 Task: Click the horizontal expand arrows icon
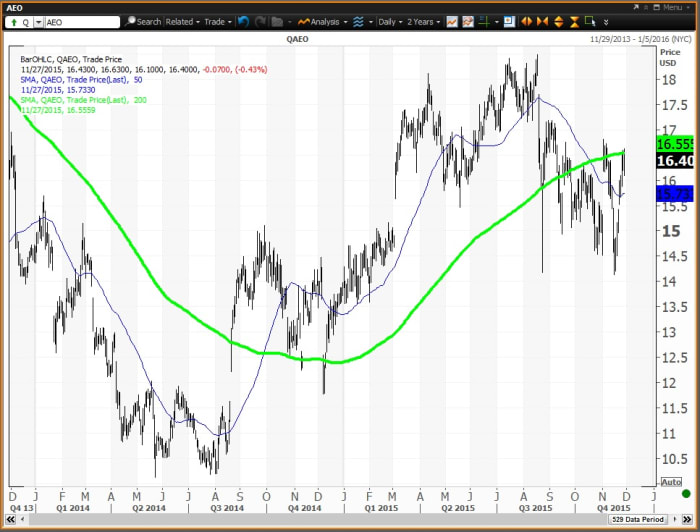(x=528, y=21)
